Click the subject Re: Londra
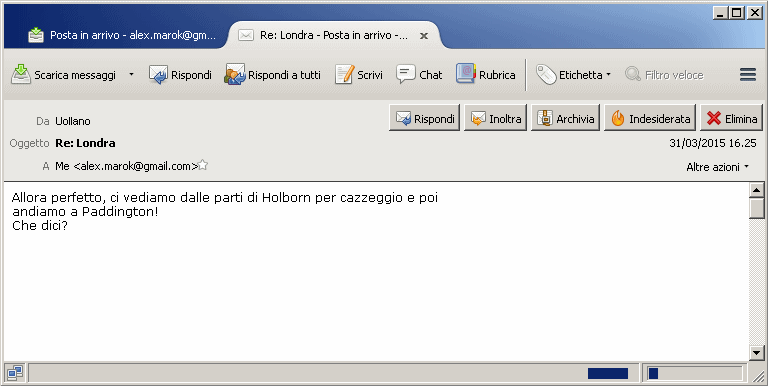 pos(85,143)
